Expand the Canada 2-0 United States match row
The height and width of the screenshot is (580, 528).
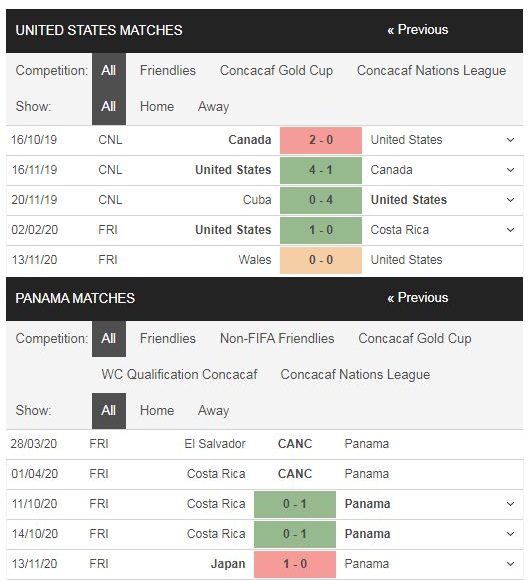(510, 140)
